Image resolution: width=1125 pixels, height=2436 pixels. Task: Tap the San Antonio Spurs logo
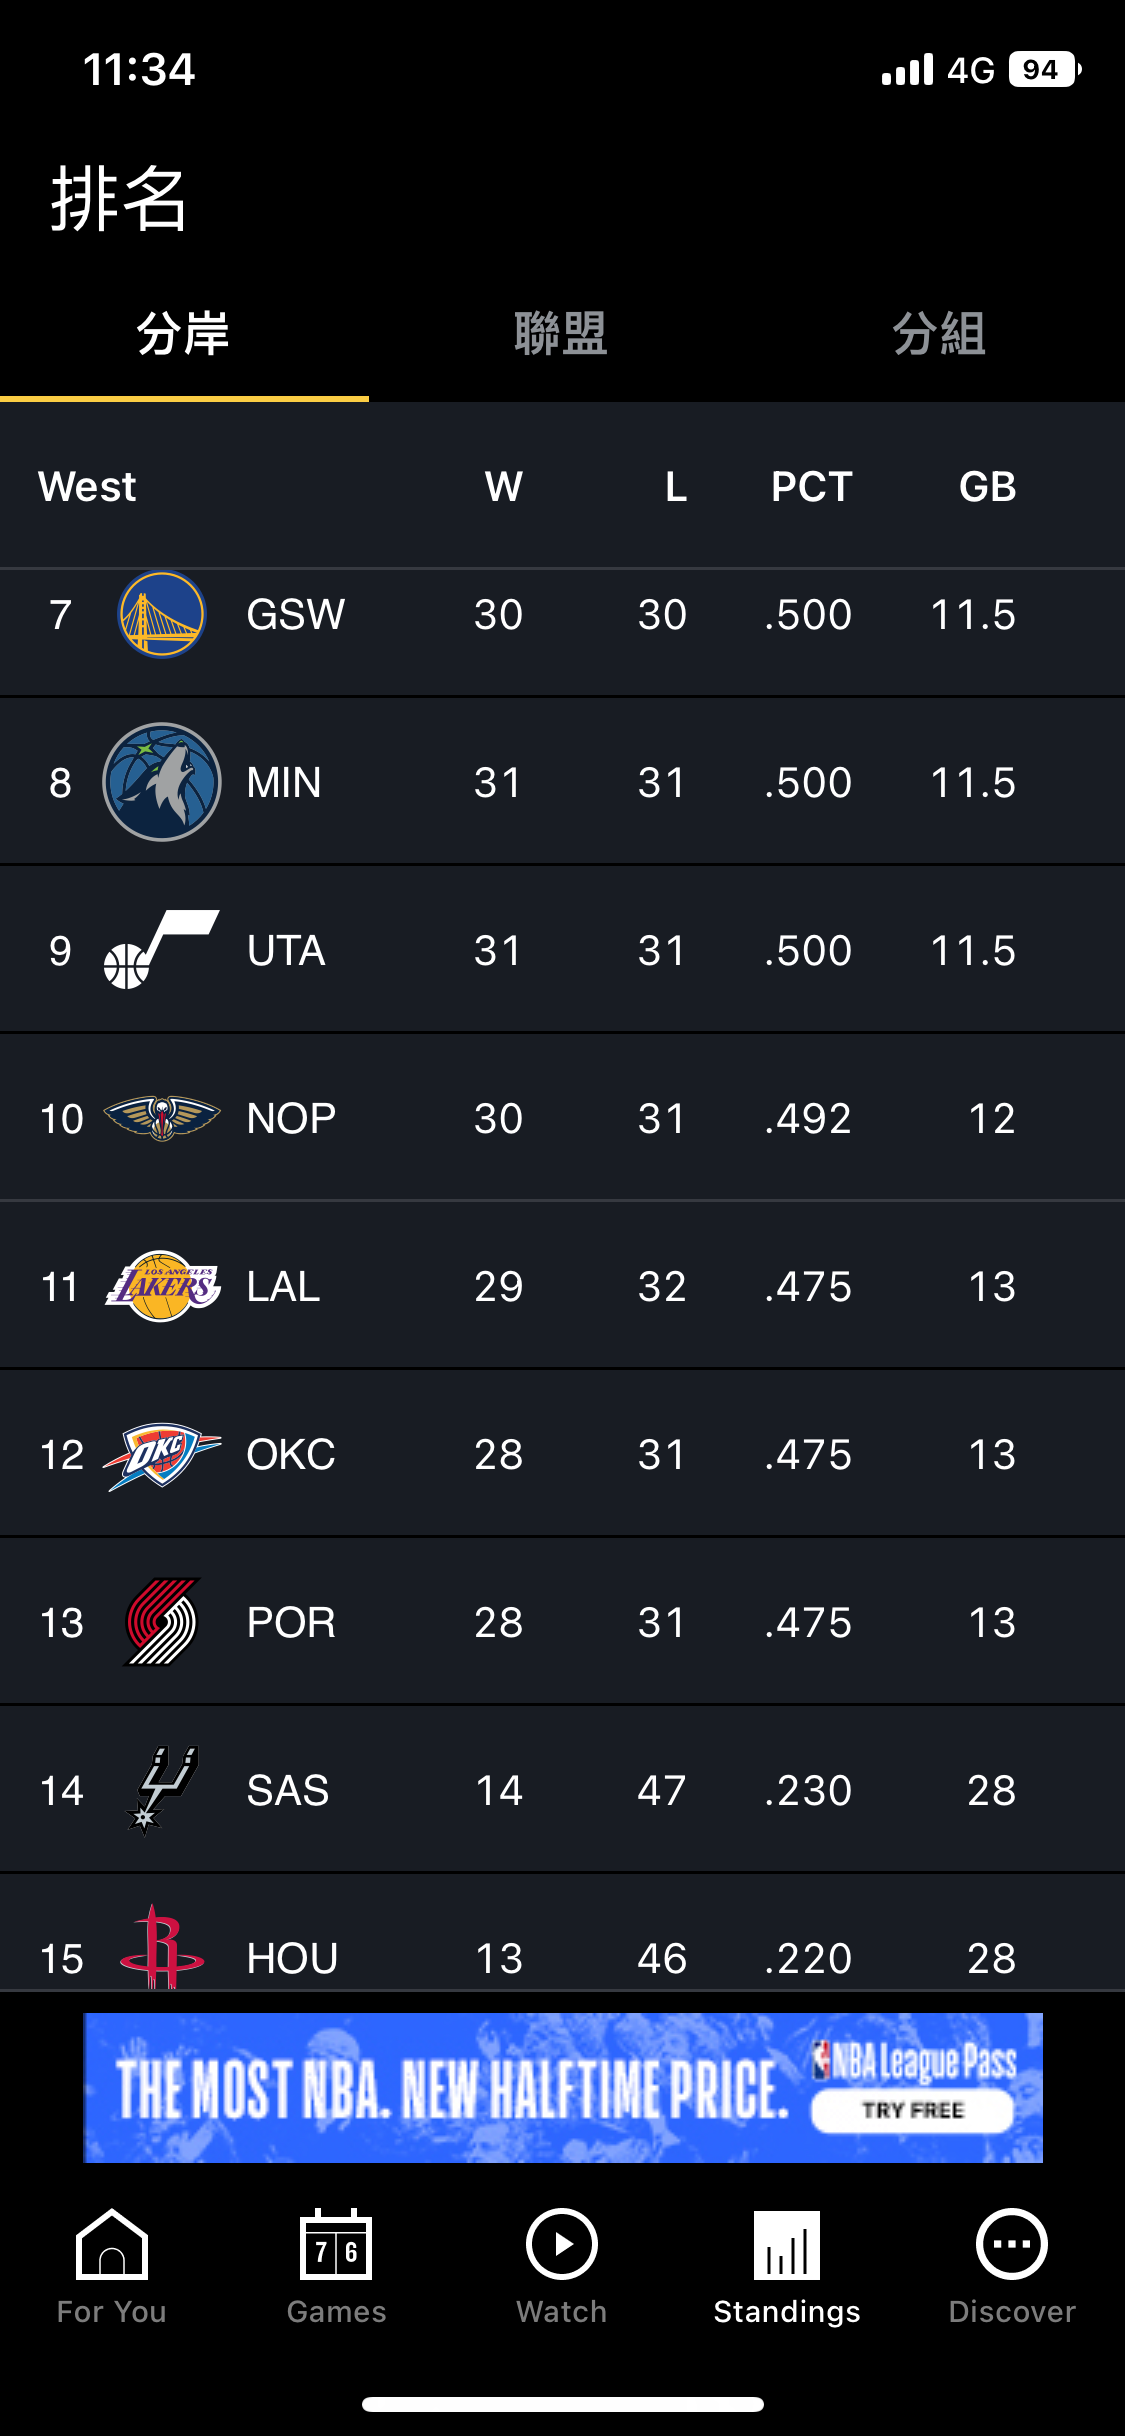[162, 1790]
